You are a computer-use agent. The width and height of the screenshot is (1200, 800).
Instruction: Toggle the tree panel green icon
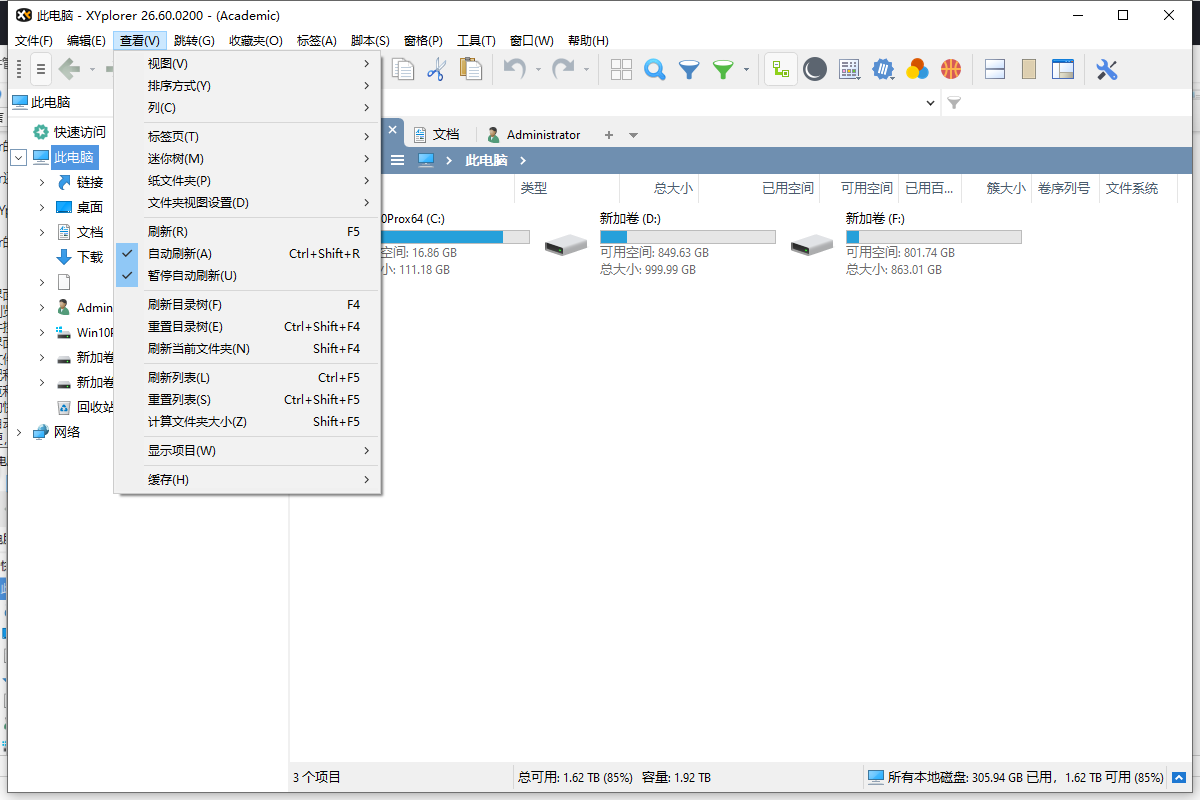[x=781, y=69]
